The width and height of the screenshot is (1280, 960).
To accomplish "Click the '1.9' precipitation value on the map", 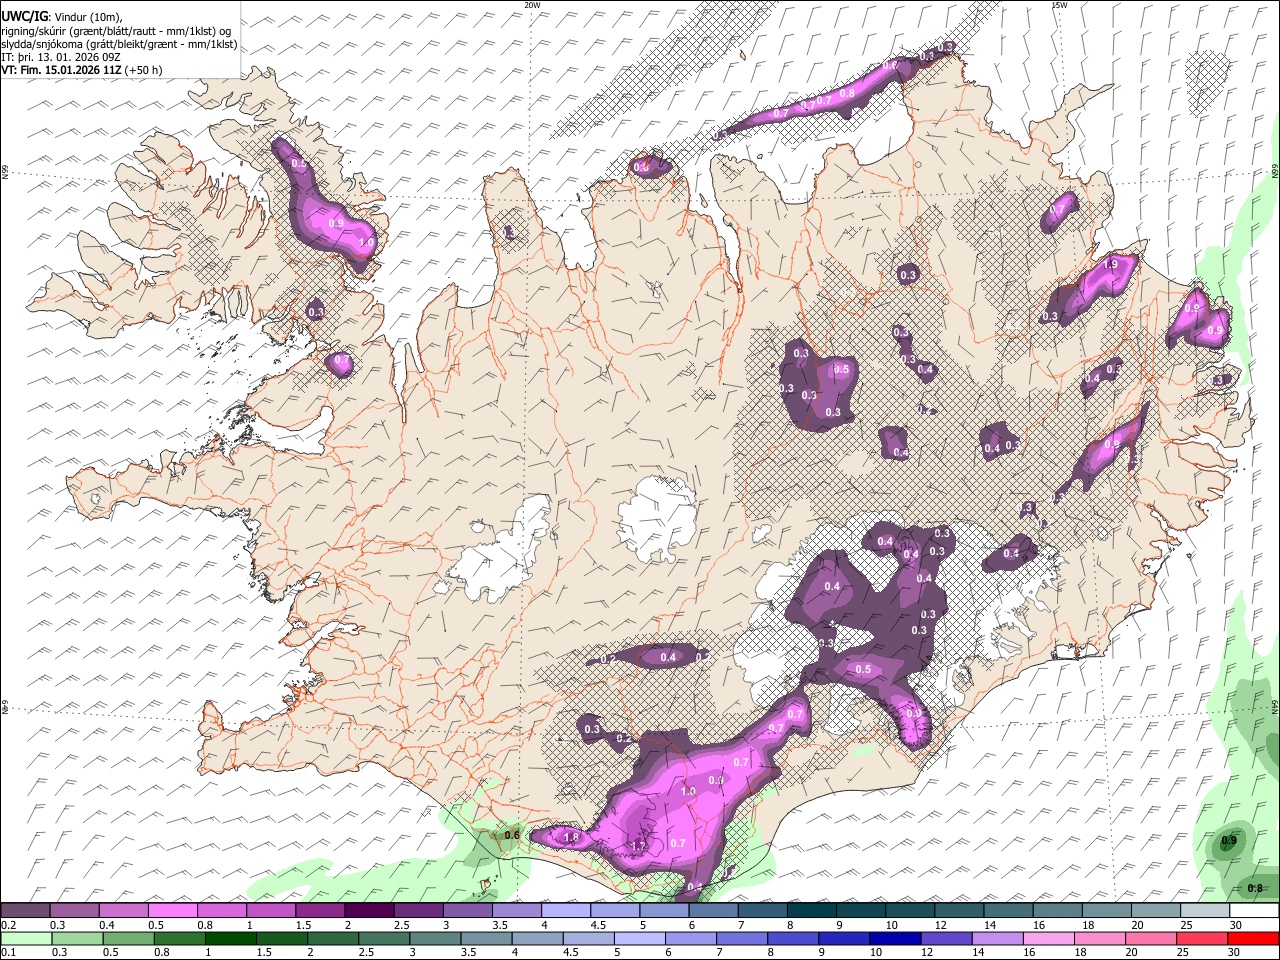I will click(x=1109, y=264).
